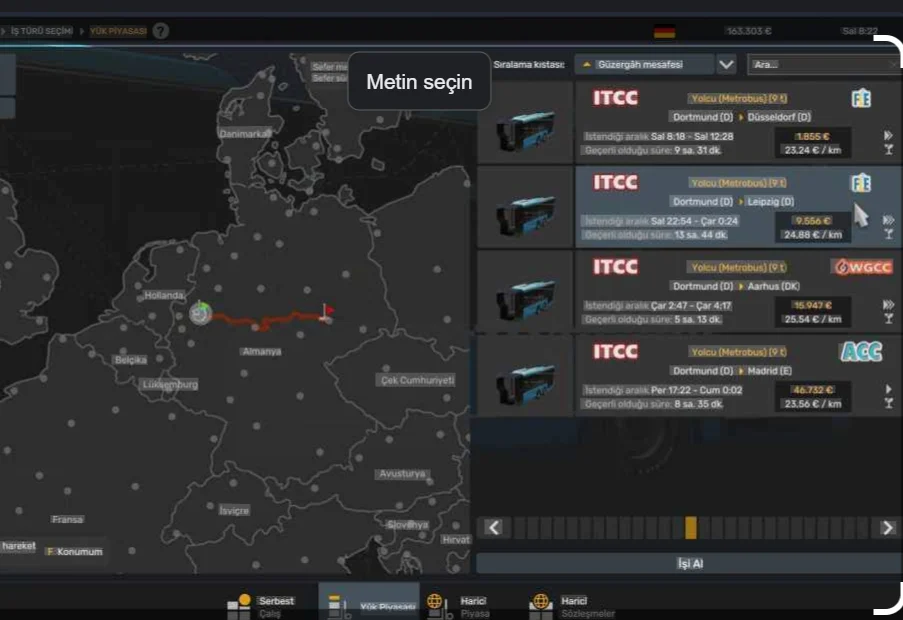Viewport: 903px width, 620px height.
Task: Go back to İş Türü Seçimi breadcrumb
Action: [x=42, y=31]
